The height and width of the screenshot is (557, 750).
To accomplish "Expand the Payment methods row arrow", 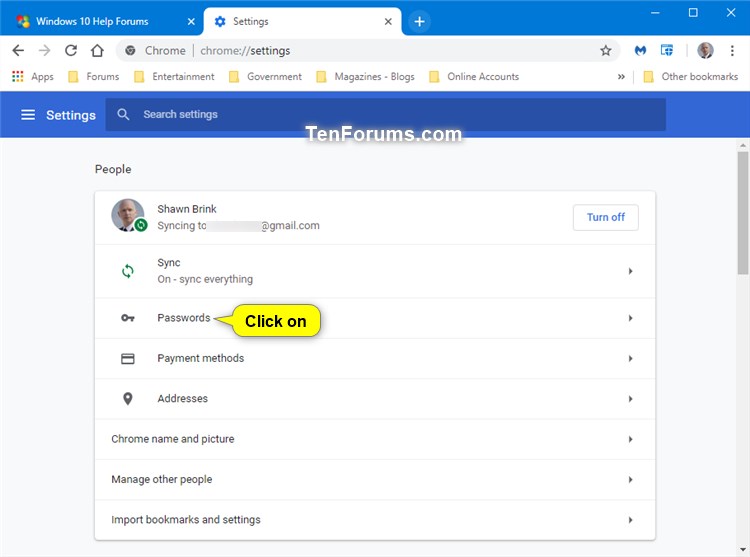I will pos(630,359).
